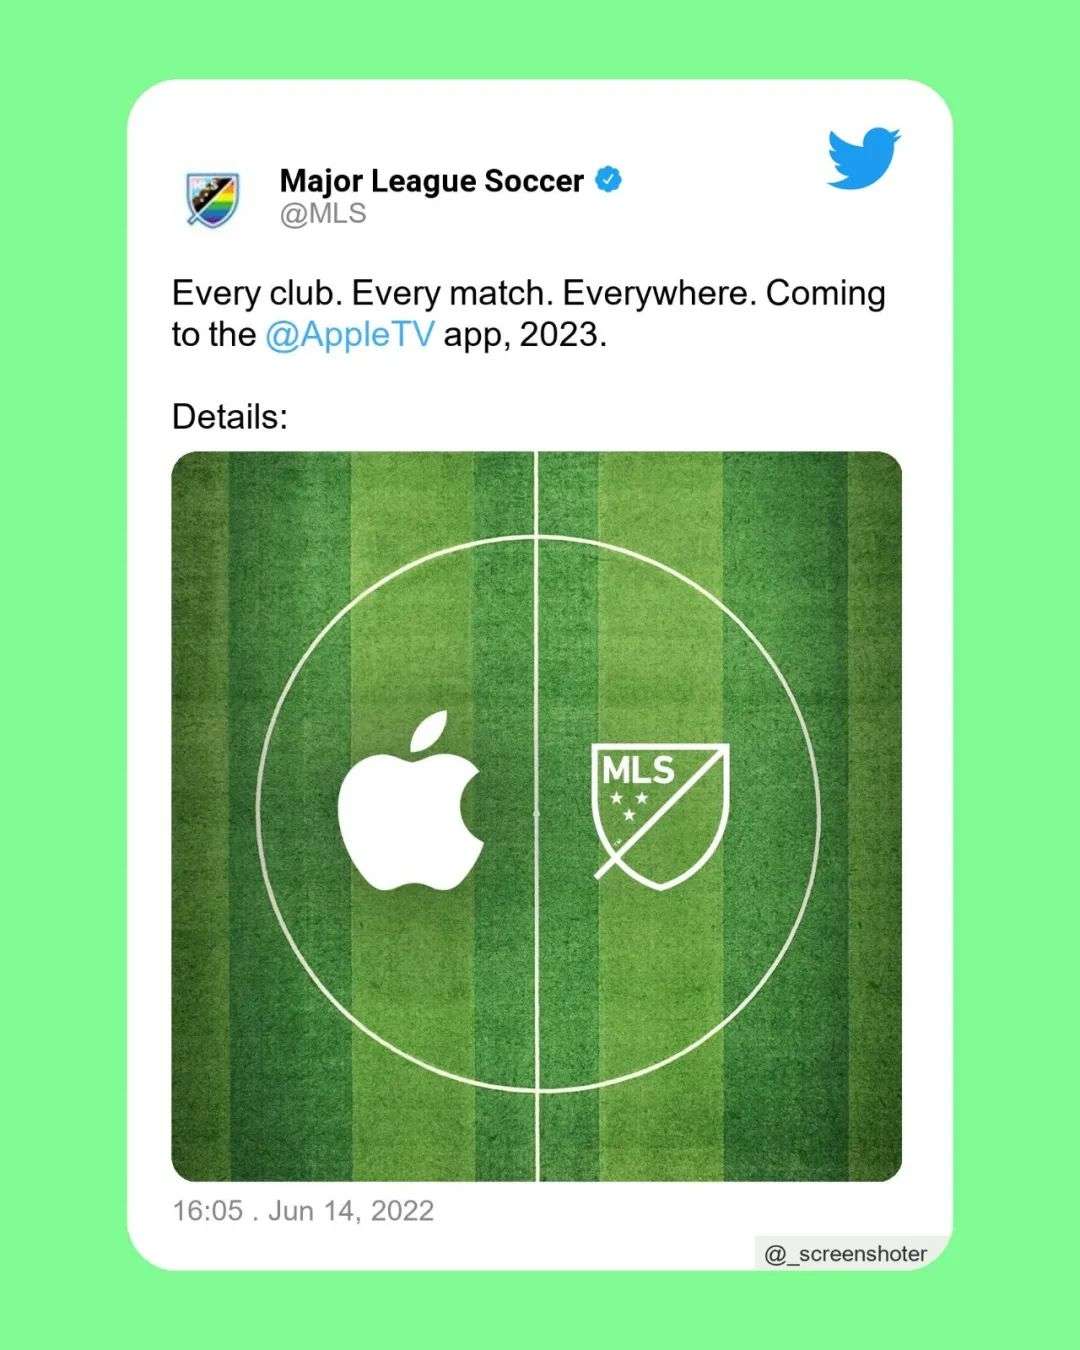Click the 'MLS' lettering inside the shield
The image size is (1080, 1350).
pos(639,769)
